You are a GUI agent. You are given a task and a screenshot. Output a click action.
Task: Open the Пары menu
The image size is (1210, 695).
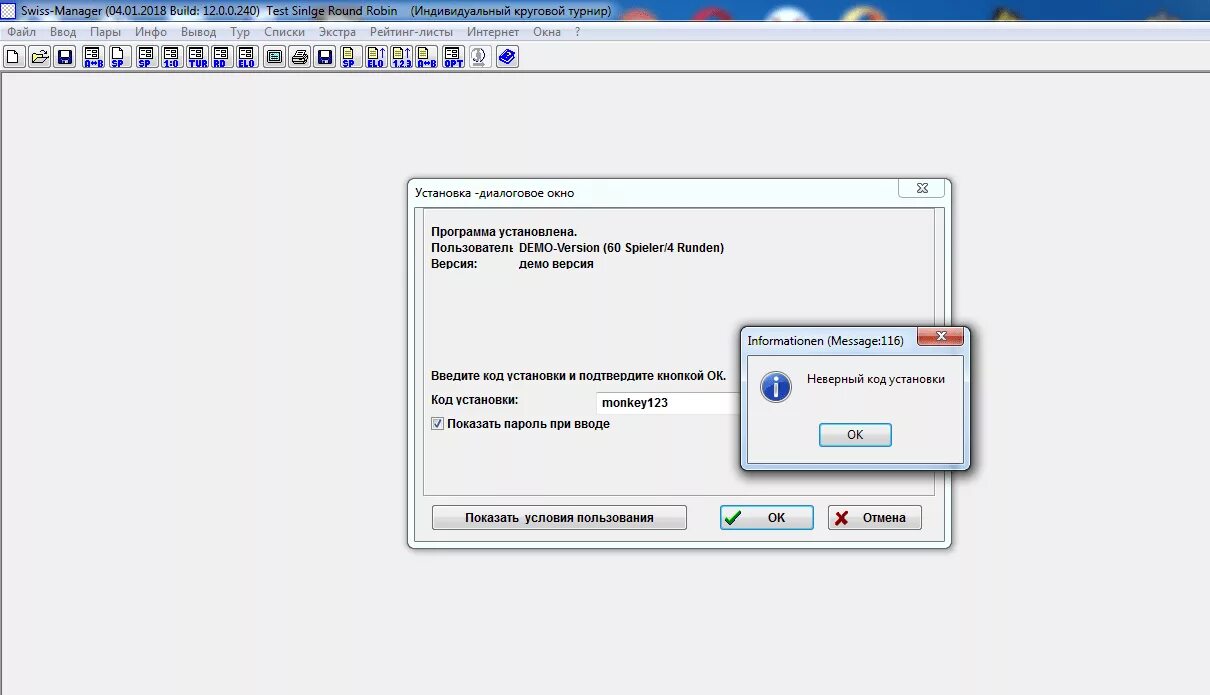coord(105,32)
